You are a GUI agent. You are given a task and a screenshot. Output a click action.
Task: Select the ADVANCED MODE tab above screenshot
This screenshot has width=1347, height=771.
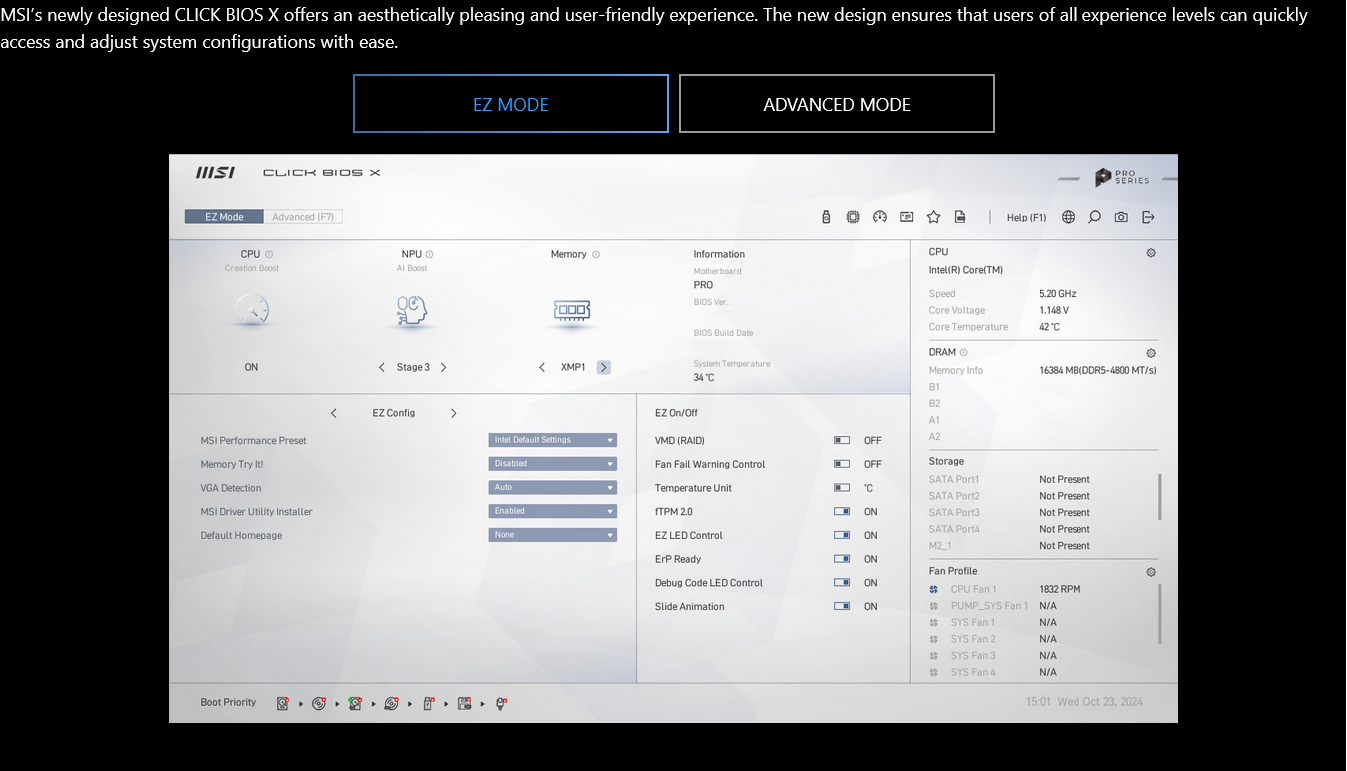[x=836, y=104]
